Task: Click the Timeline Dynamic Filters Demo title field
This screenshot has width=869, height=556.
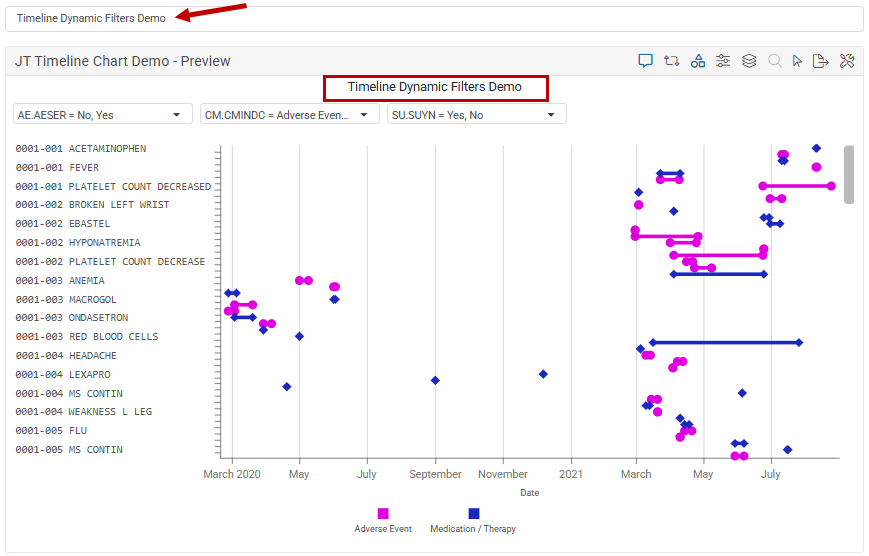Action: click(434, 19)
